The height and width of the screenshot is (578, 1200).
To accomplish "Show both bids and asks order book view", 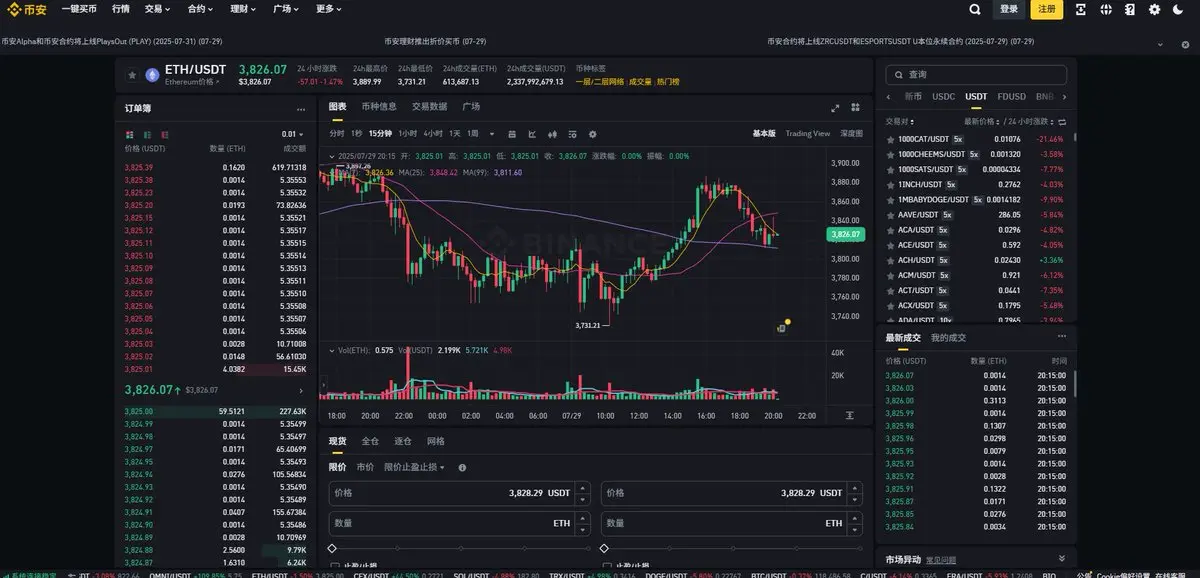I will pos(129,134).
